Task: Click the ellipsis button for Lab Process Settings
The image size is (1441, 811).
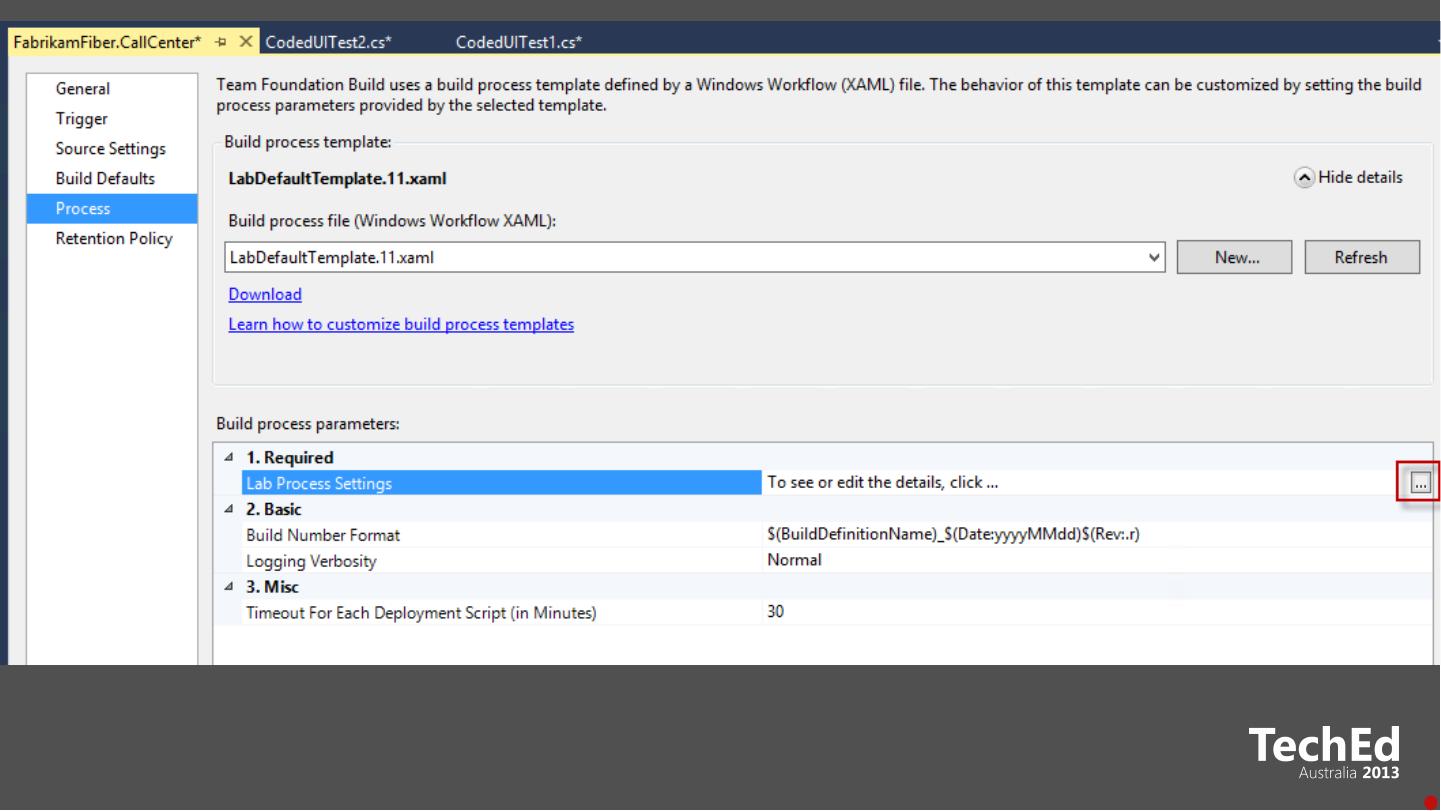Action: (x=1419, y=484)
